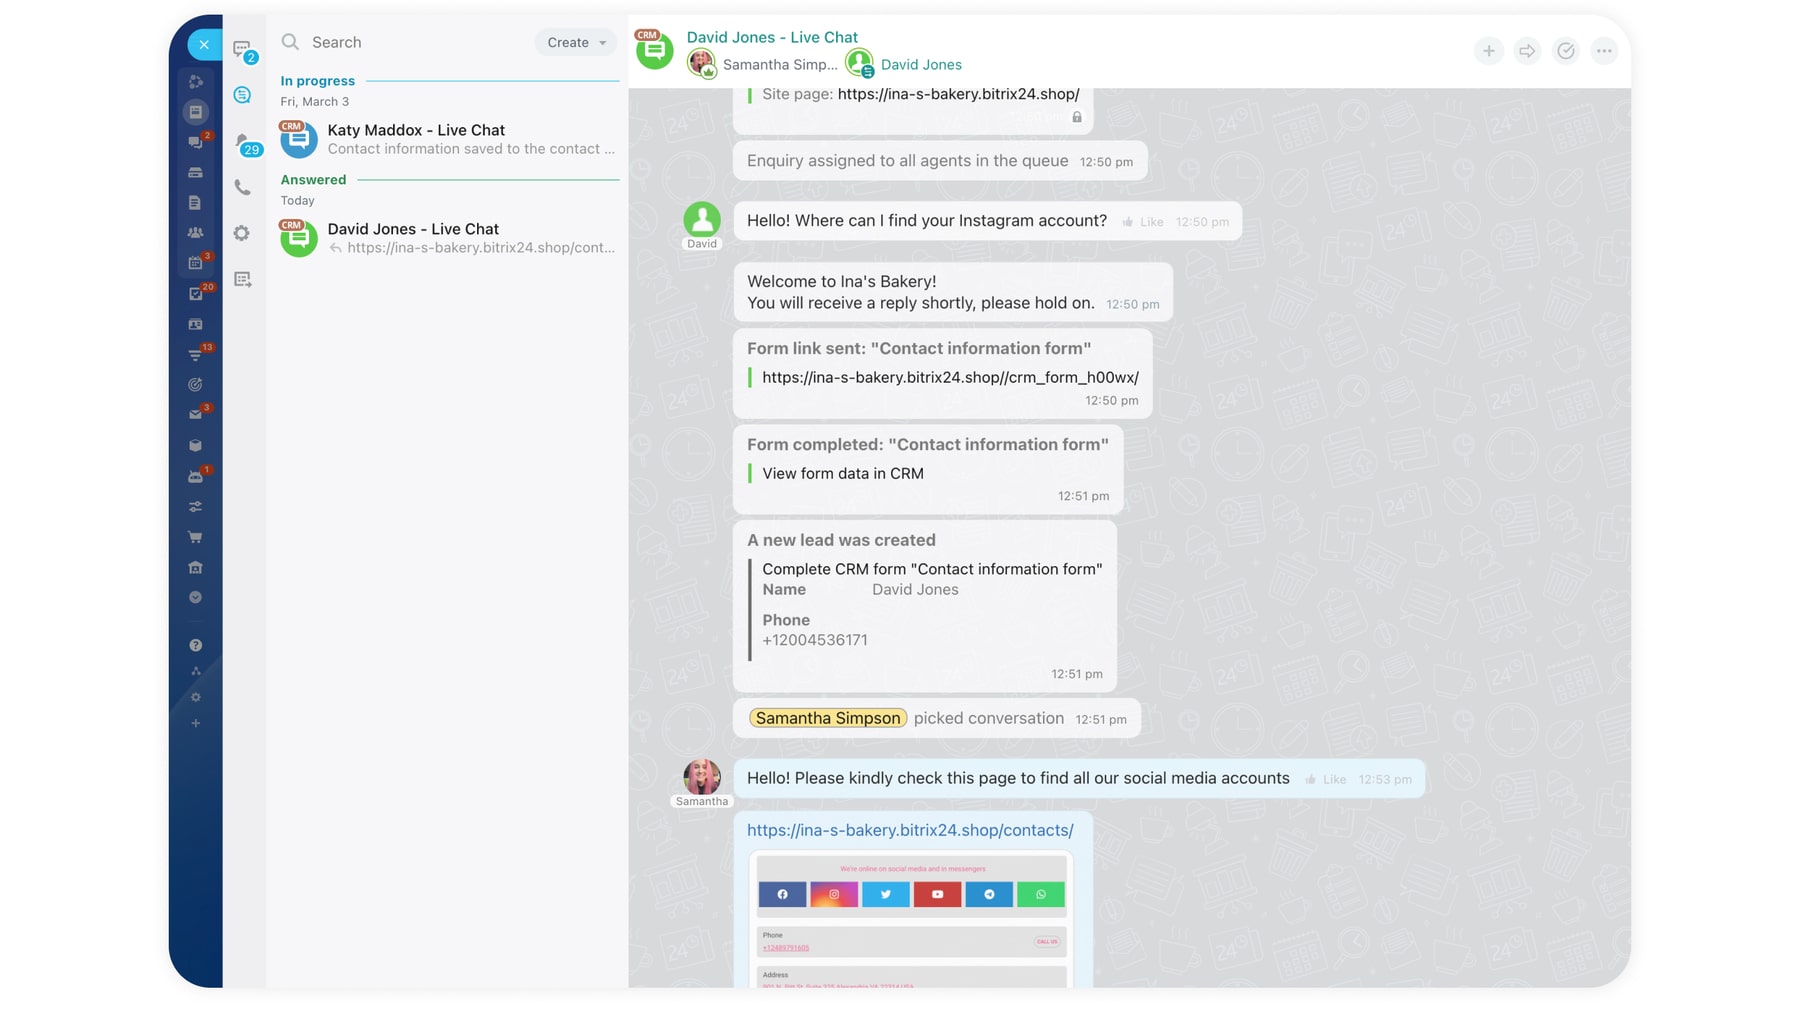
Task: Click the forward arrow icon in chat header
Action: point(1527,51)
